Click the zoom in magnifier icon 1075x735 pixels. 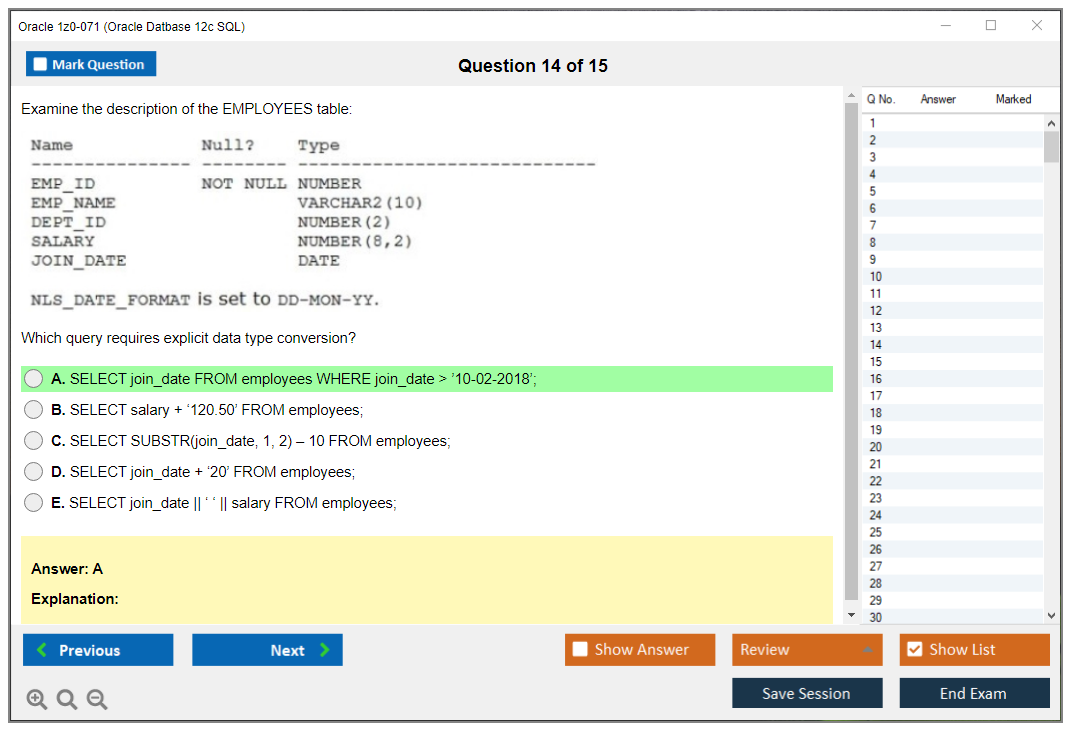pos(37,700)
